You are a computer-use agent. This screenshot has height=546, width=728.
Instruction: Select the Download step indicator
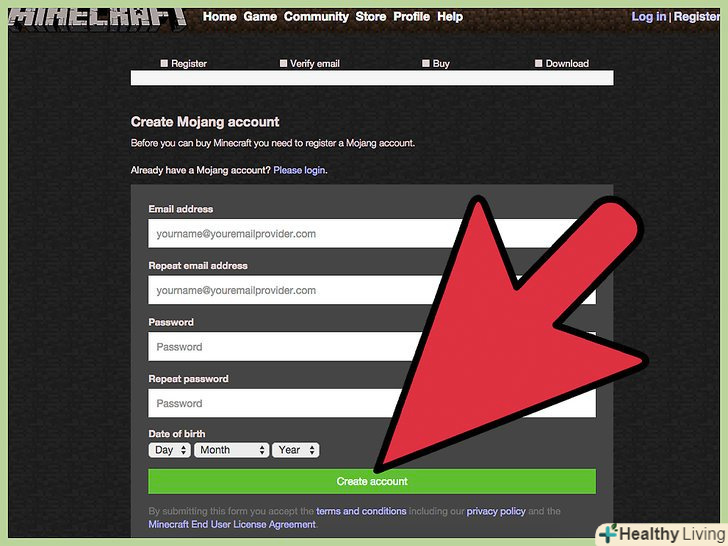[562, 64]
